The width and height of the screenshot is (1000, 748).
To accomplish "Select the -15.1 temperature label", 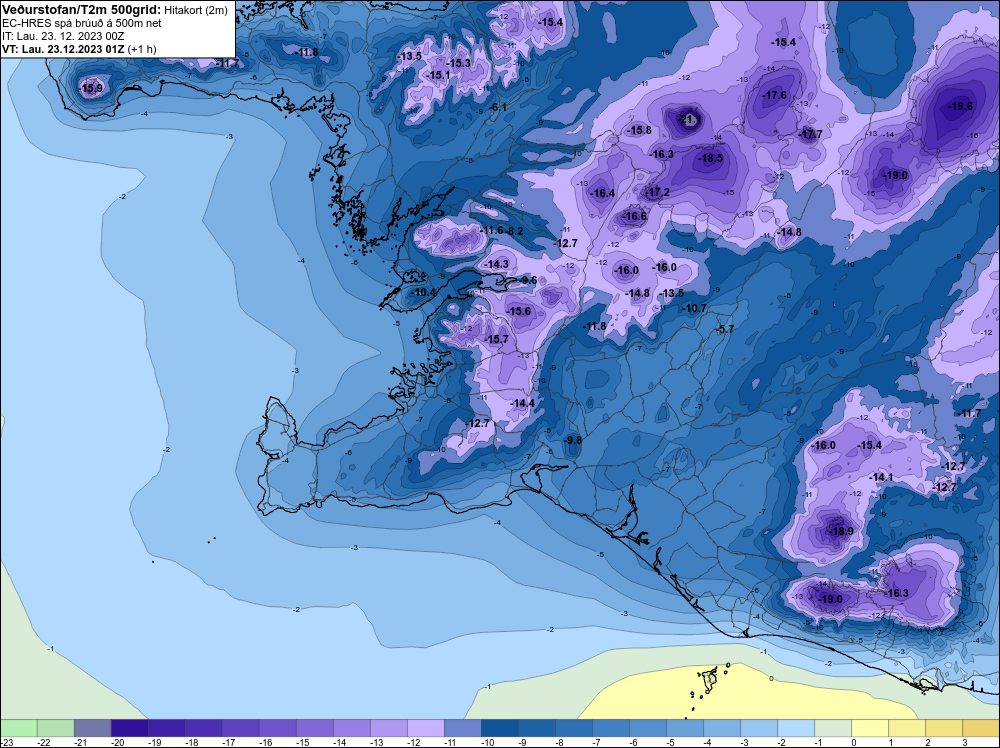I will point(439,75).
